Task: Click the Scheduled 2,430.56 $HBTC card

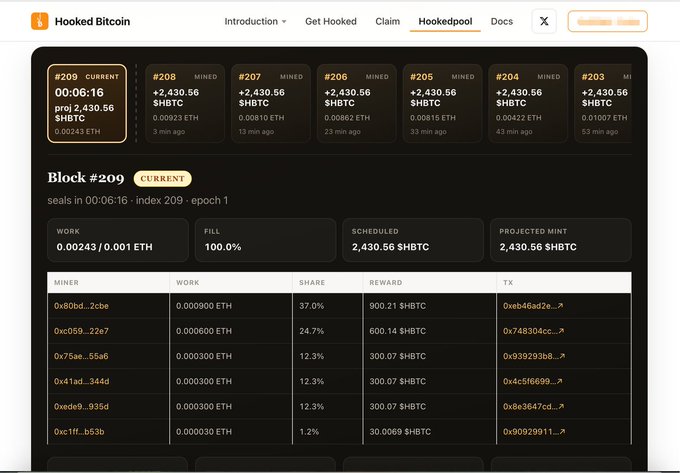Action: click(x=413, y=240)
